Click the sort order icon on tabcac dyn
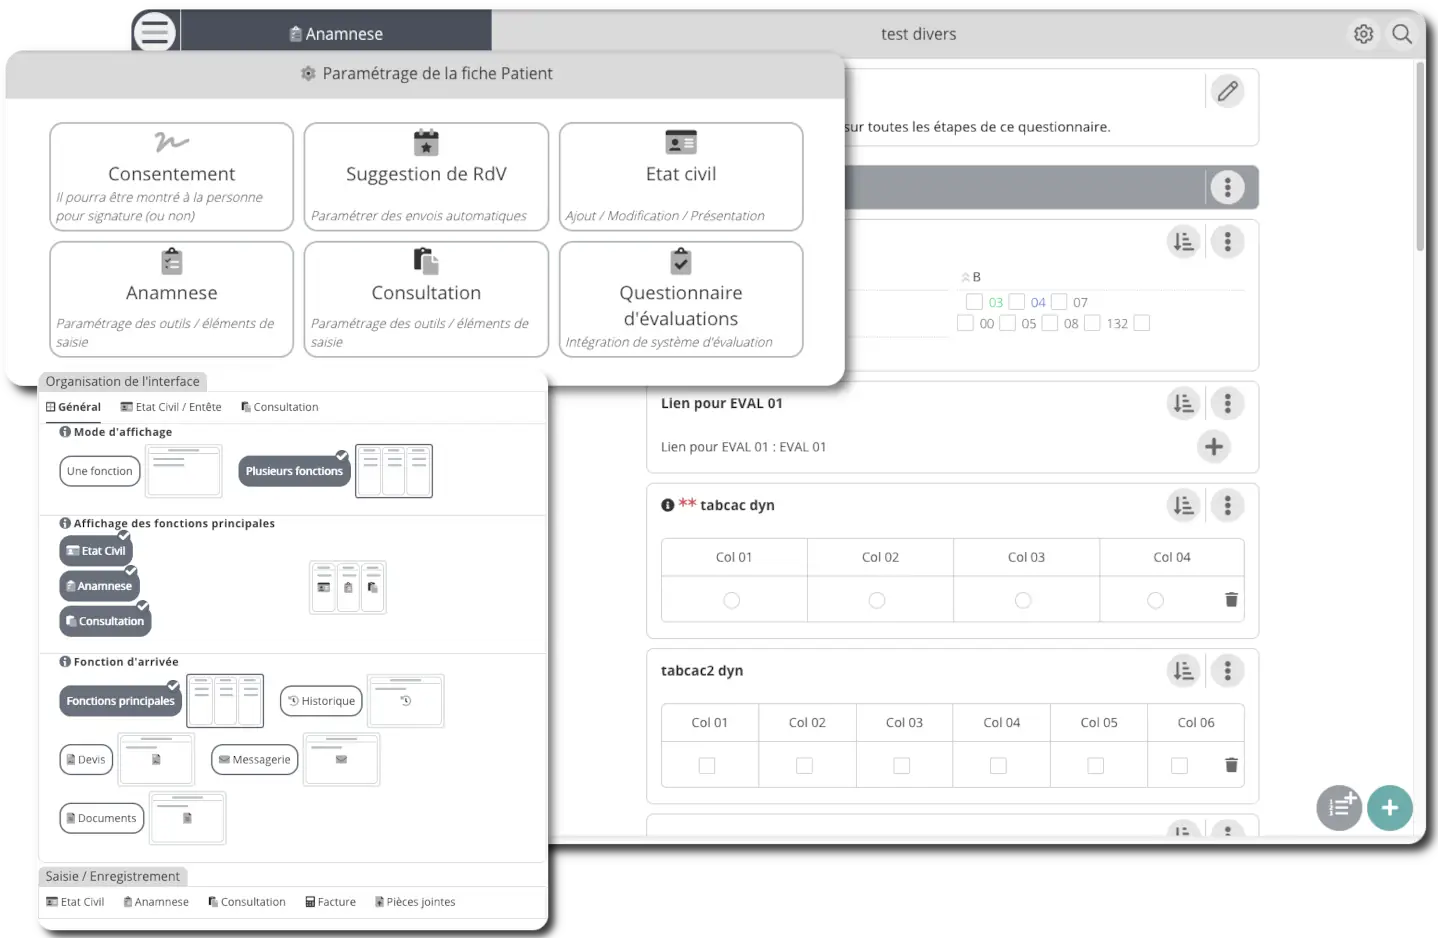The width and height of the screenshot is (1438, 938). point(1183,505)
